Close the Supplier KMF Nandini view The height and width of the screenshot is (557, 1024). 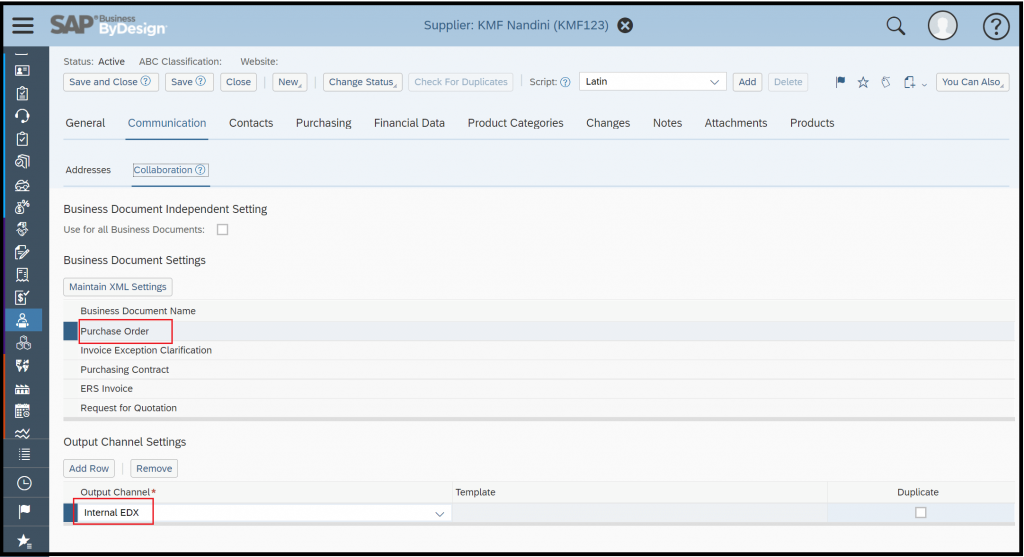[625, 25]
